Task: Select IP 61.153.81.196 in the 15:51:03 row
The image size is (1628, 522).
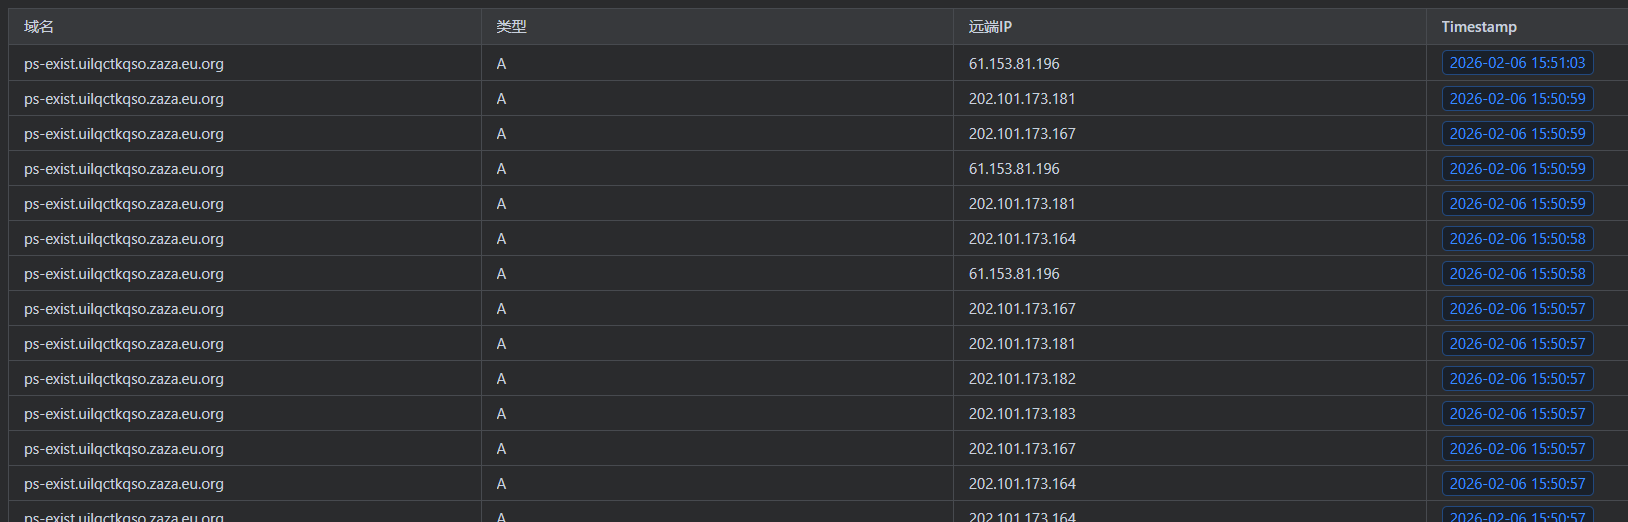Action: coord(1013,64)
